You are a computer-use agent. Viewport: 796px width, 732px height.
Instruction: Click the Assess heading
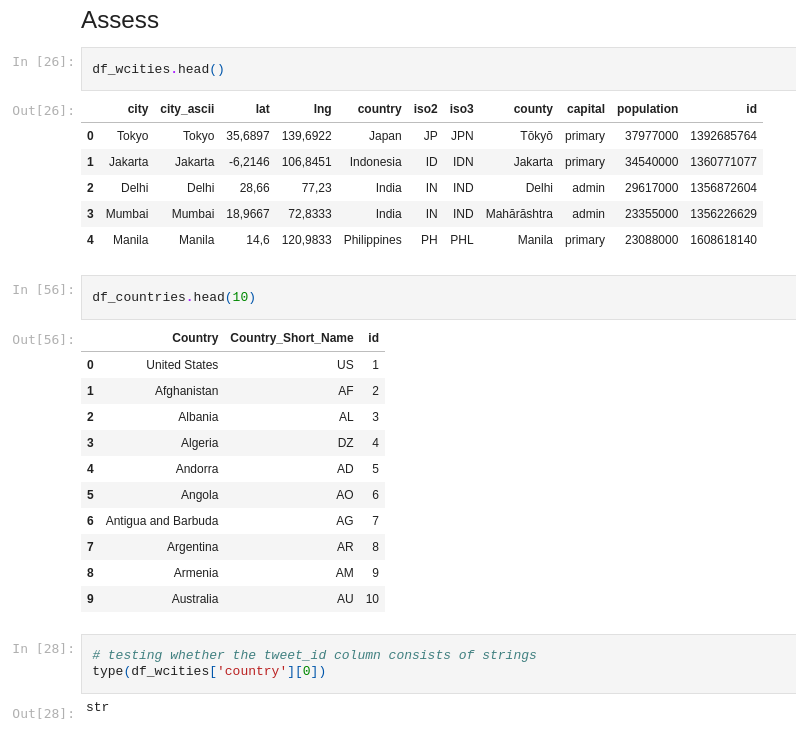tap(120, 20)
